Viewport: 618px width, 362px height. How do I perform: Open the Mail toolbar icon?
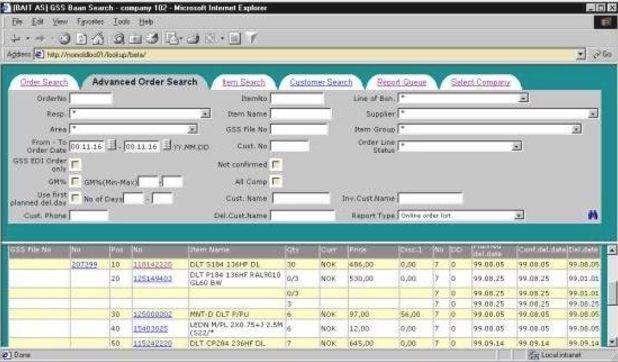[172, 38]
